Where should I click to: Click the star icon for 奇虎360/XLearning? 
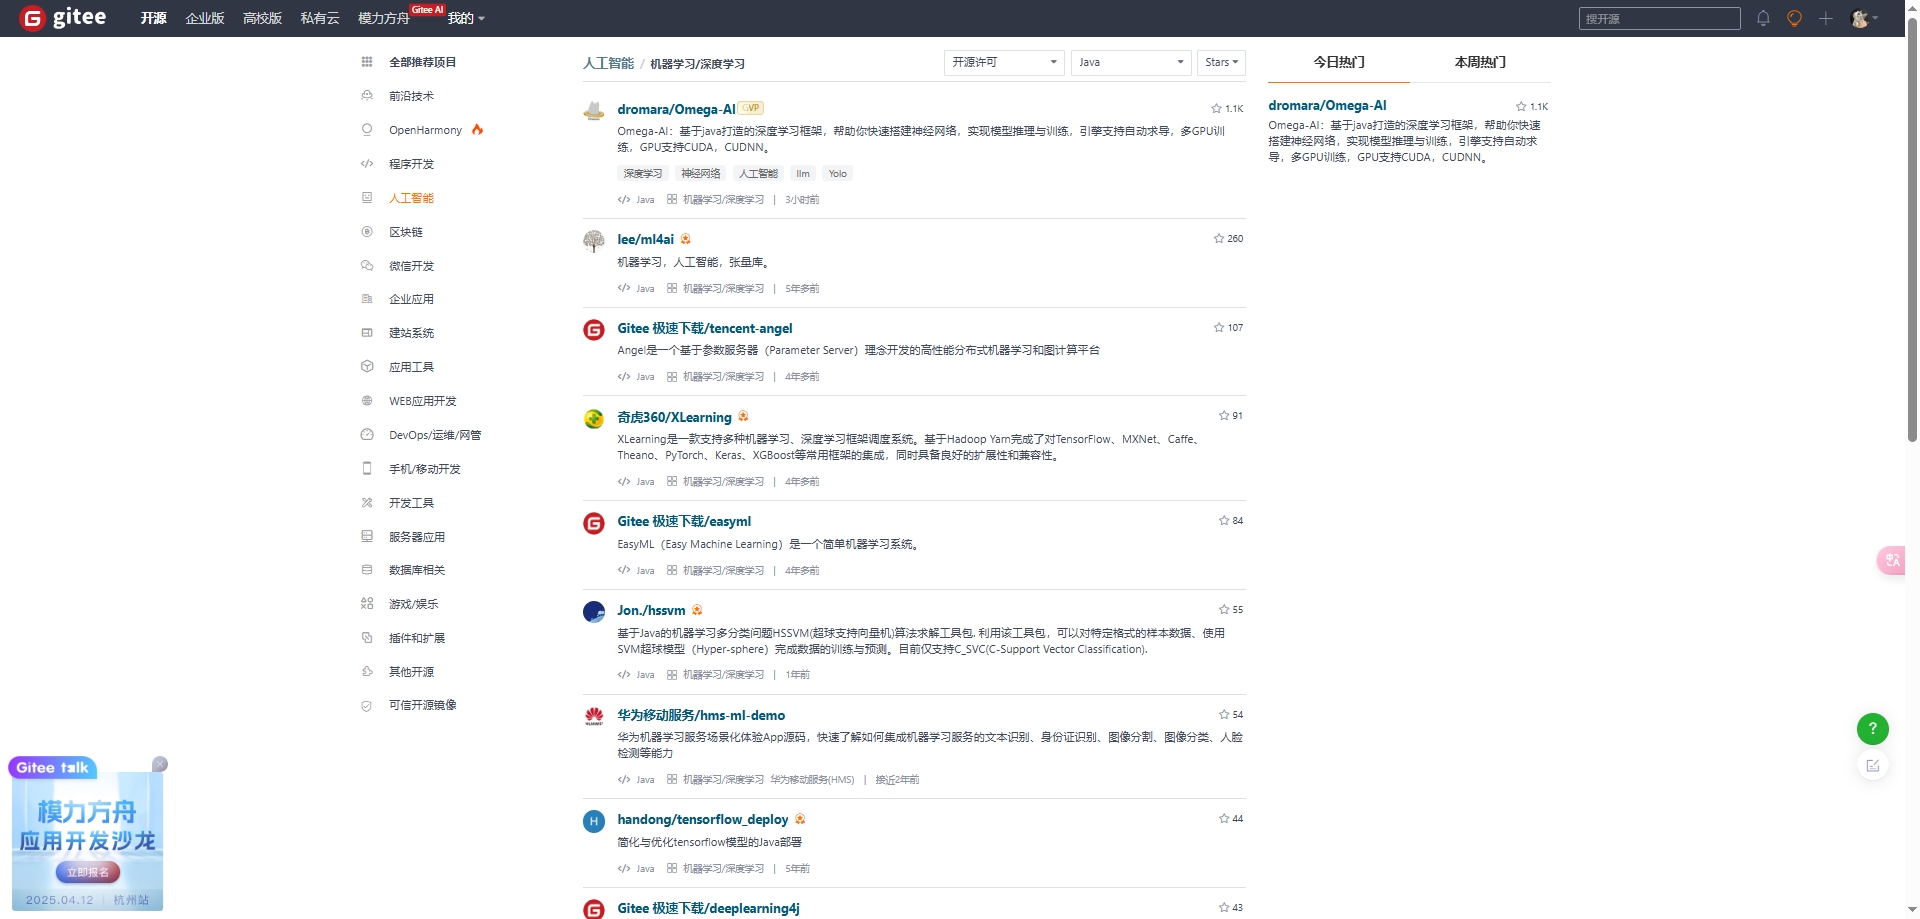(x=1223, y=416)
